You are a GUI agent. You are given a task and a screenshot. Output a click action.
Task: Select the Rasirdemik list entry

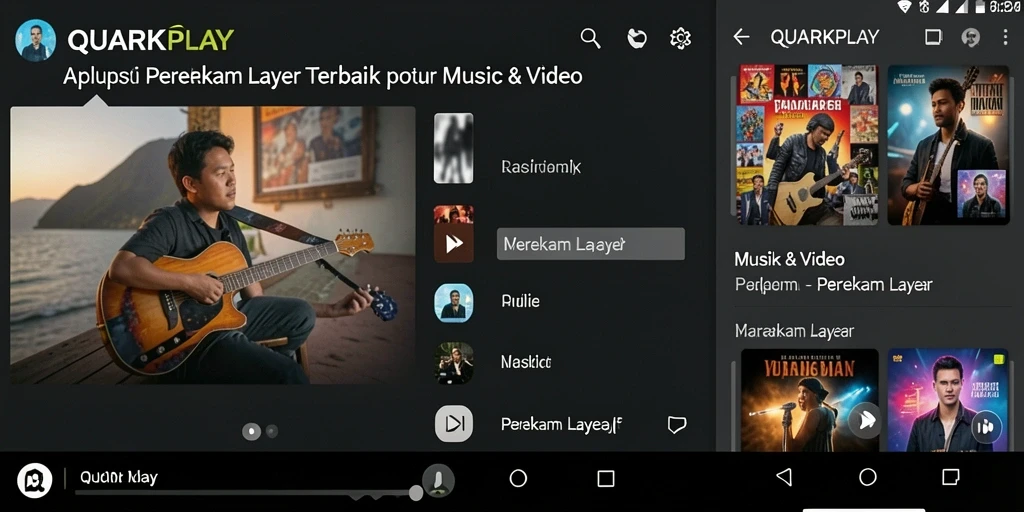tap(541, 167)
